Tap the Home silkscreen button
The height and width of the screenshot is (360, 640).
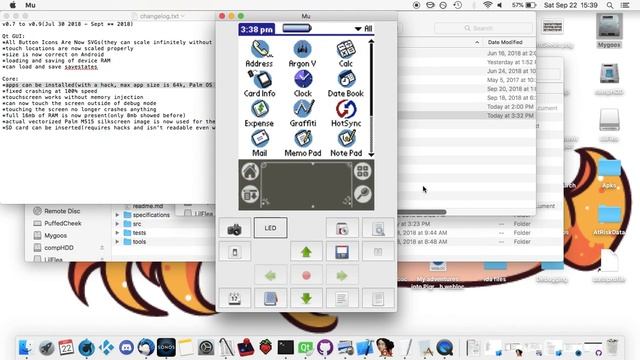click(x=250, y=171)
